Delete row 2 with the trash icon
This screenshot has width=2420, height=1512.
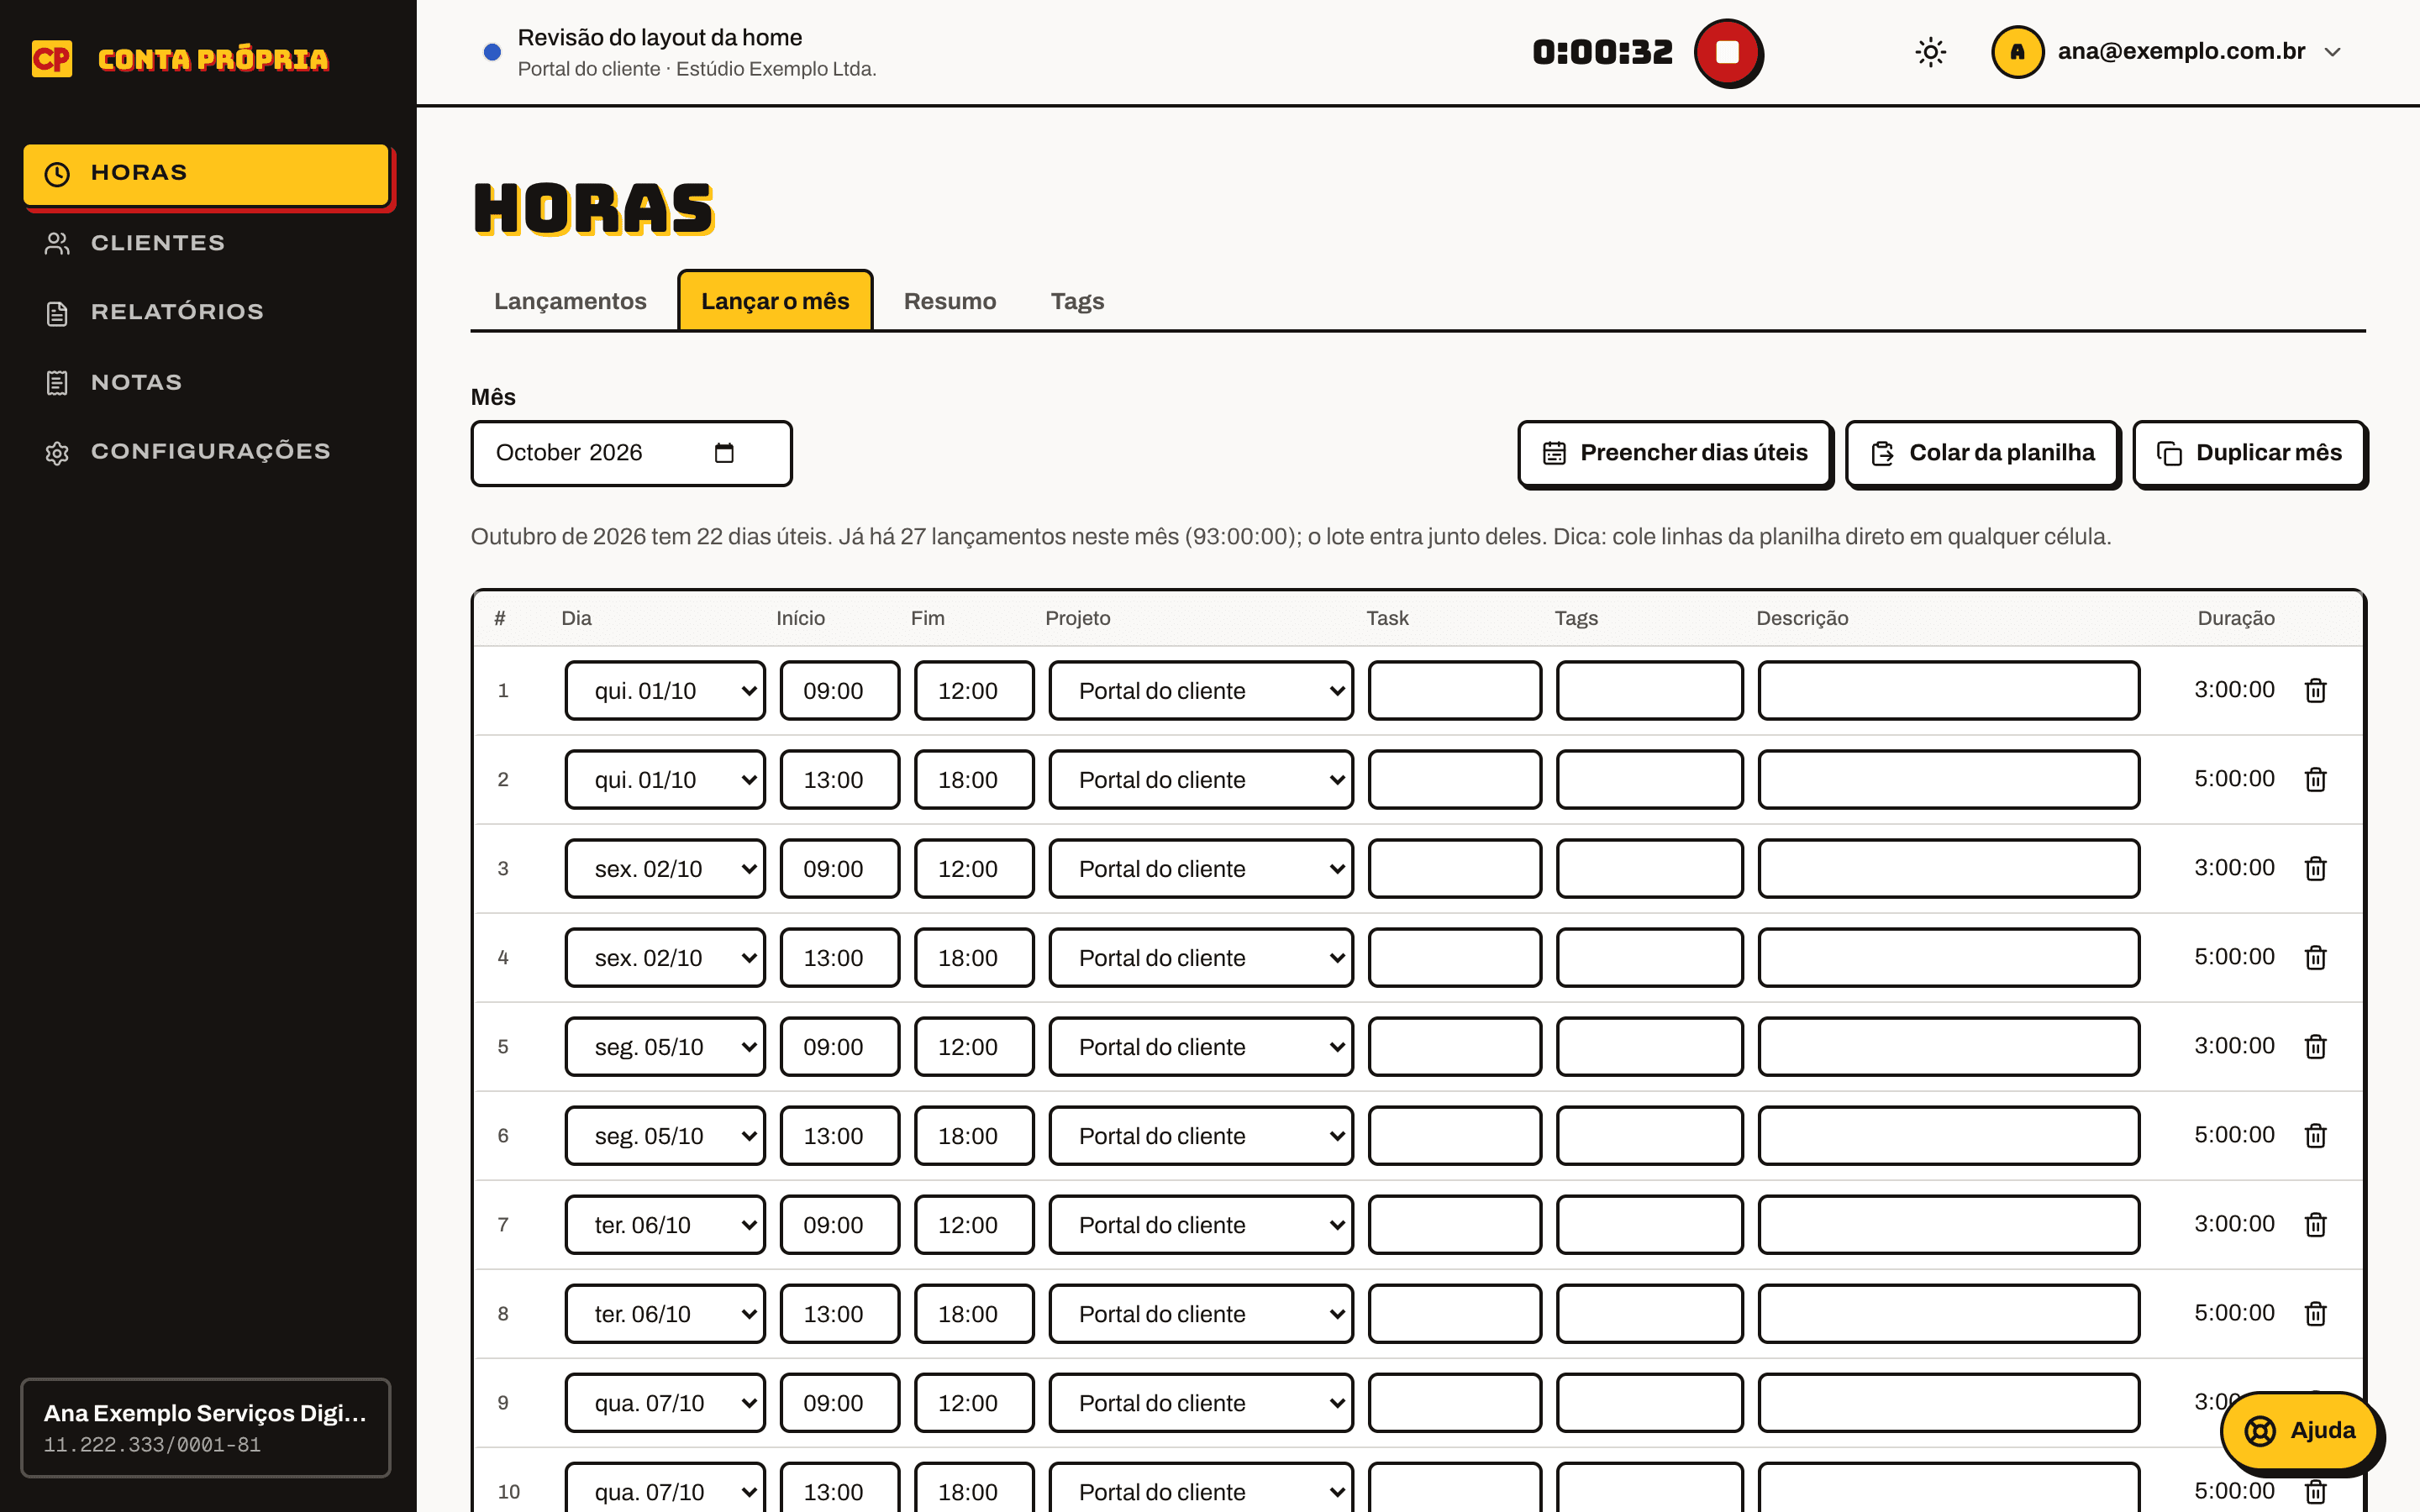coord(2315,779)
